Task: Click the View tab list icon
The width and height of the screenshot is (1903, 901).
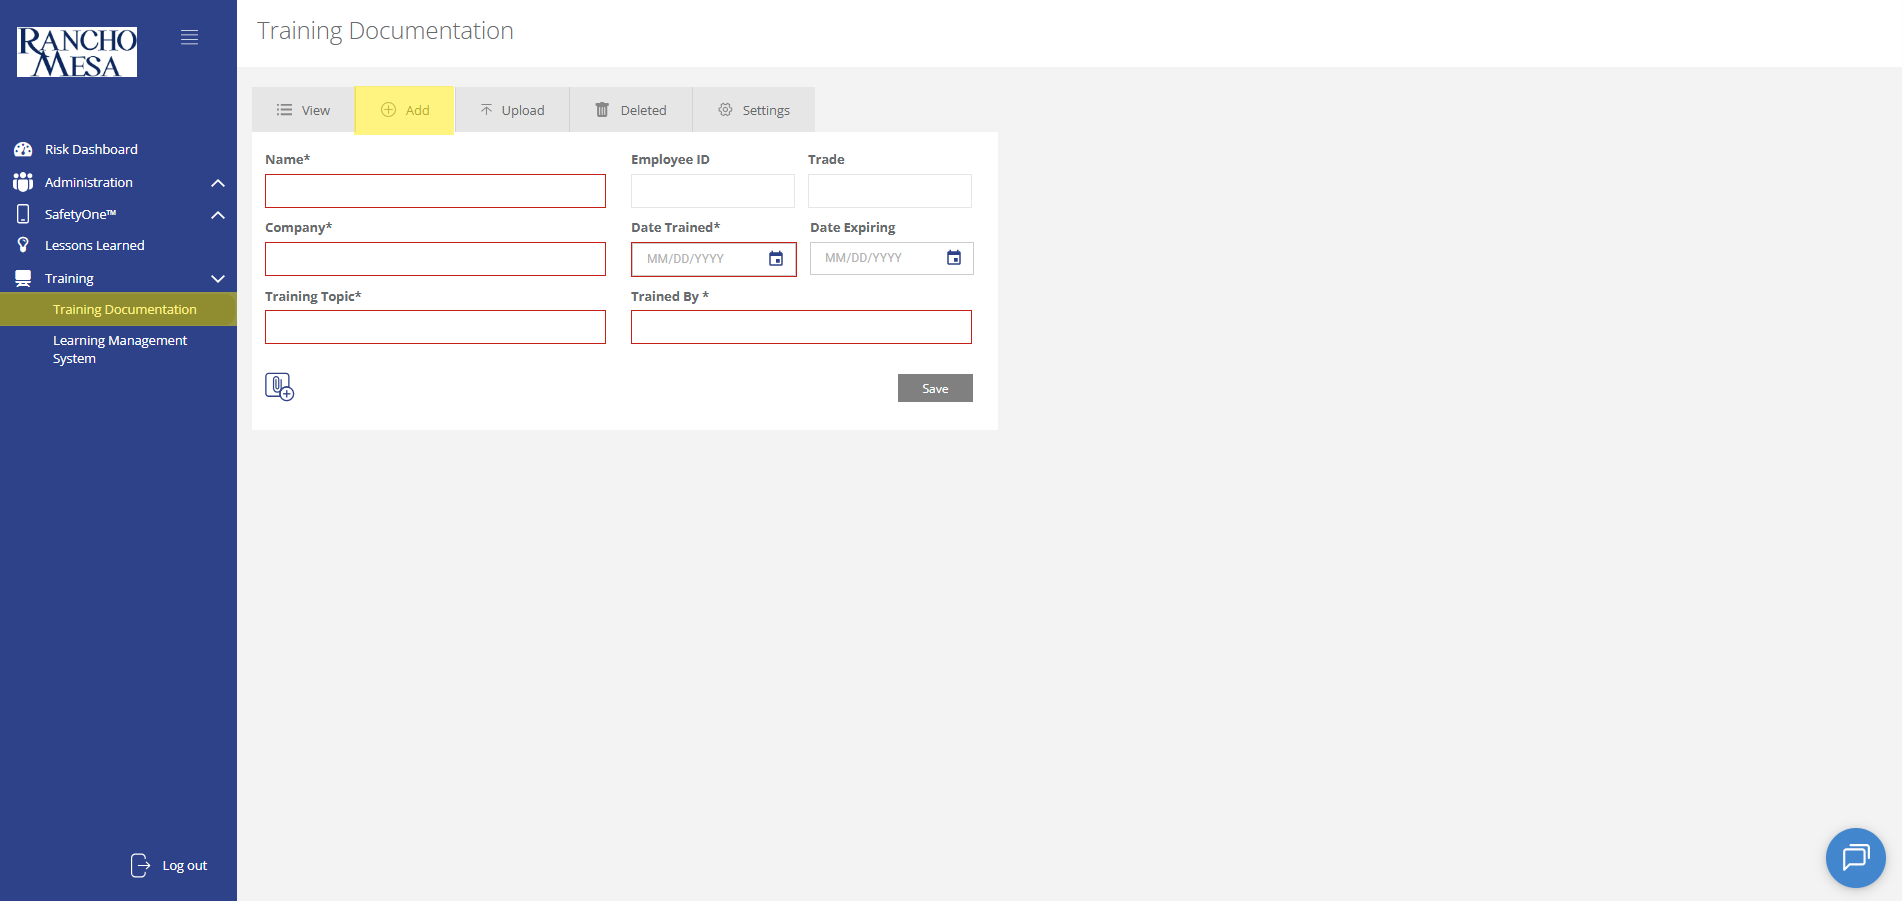Action: (x=285, y=110)
